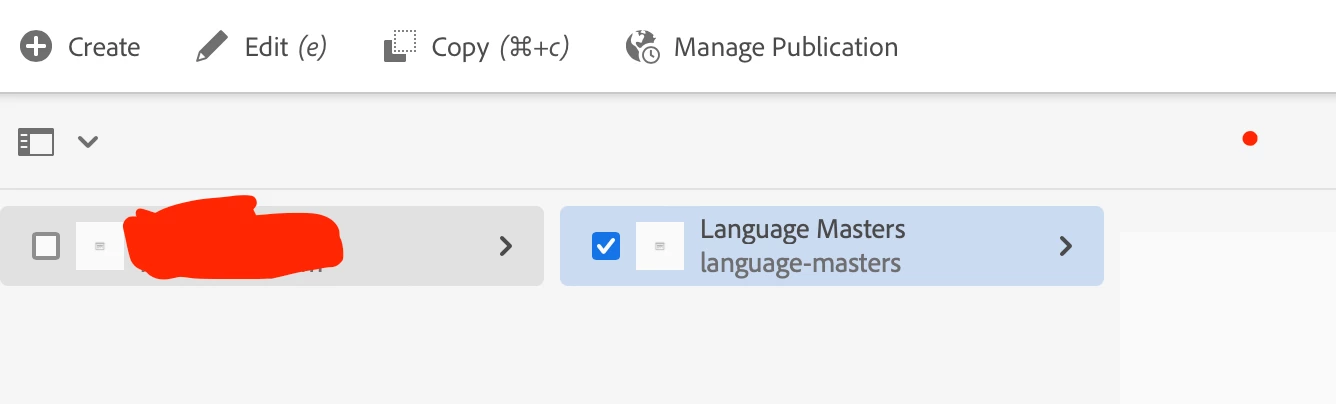Image resolution: width=1336 pixels, height=404 pixels.
Task: Click the Create plus icon
Action: (36, 47)
